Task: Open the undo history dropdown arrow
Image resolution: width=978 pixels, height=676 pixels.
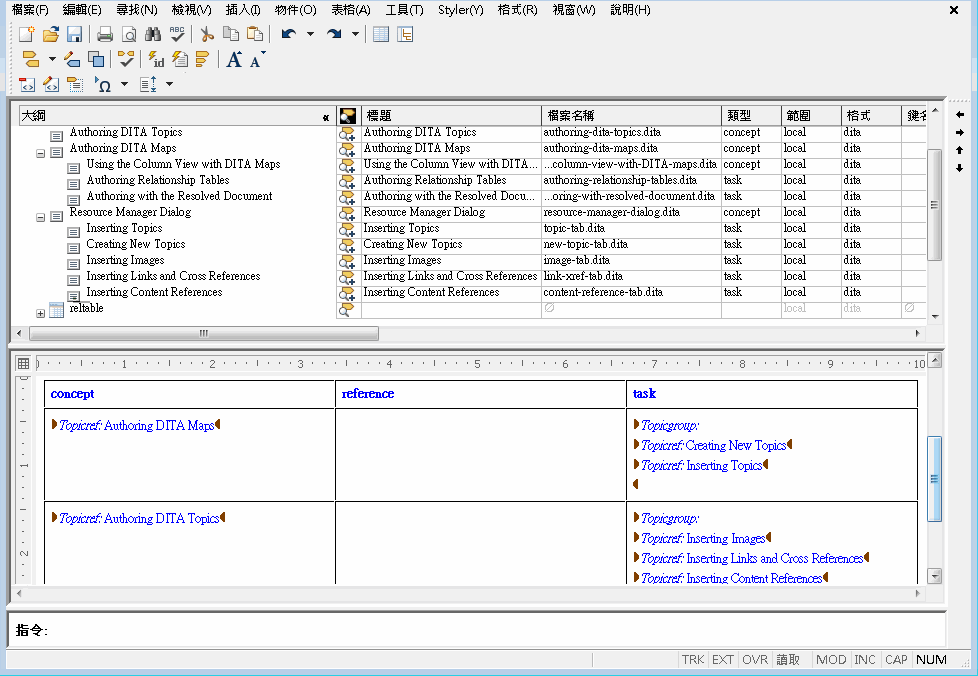Action: pos(310,34)
